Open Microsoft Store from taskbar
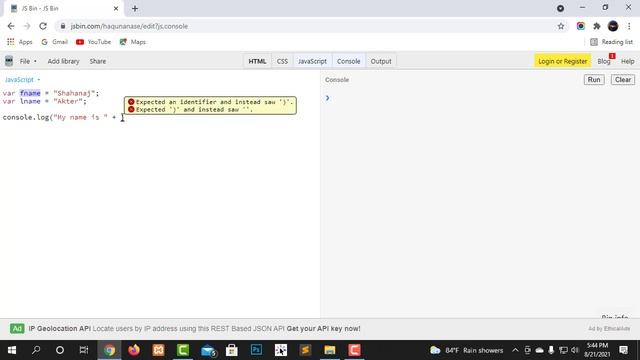Viewport: 640px width, 360px height. click(232, 350)
